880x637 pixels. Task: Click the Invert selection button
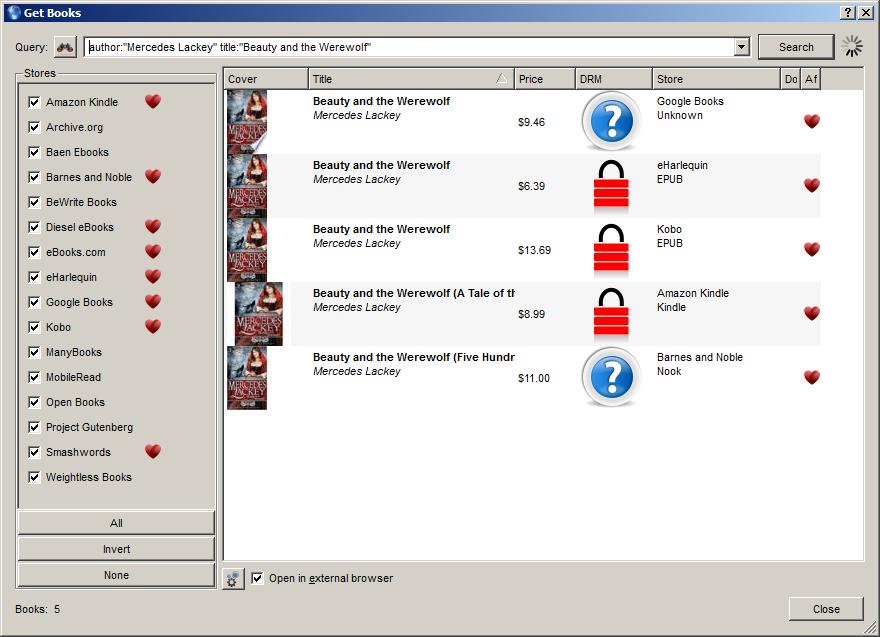(116, 549)
